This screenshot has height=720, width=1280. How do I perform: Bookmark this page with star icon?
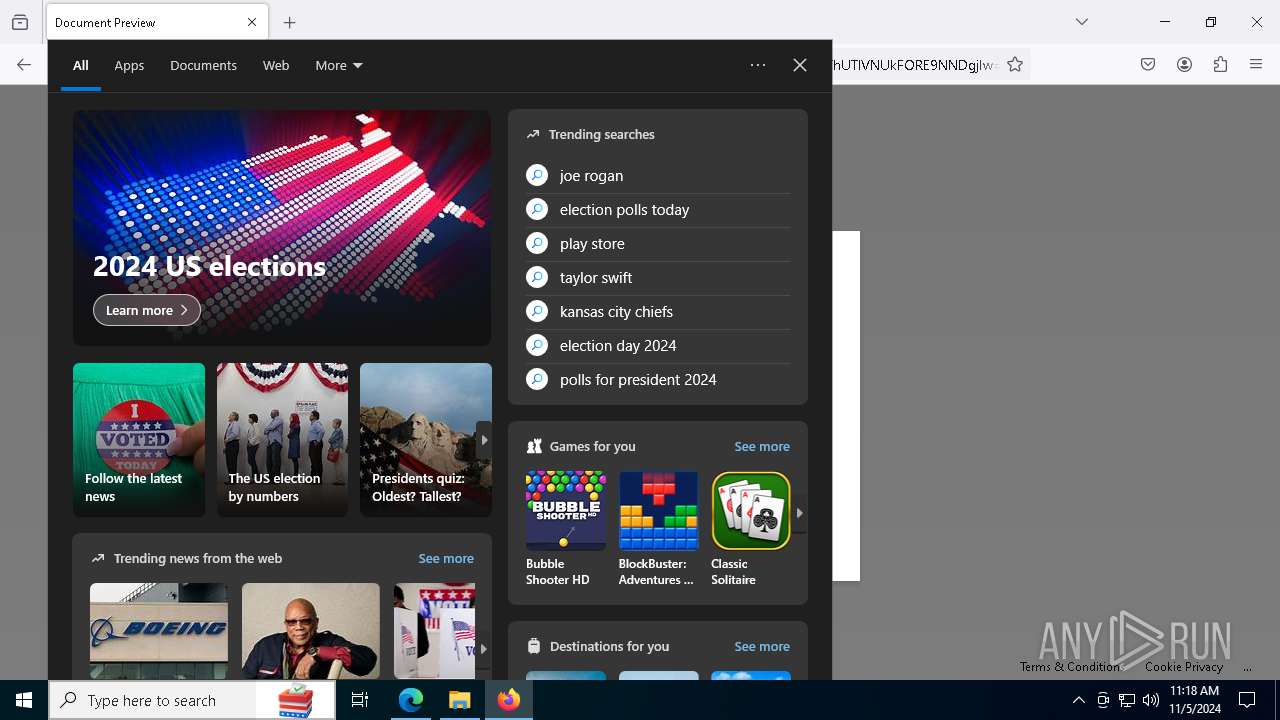(1015, 64)
